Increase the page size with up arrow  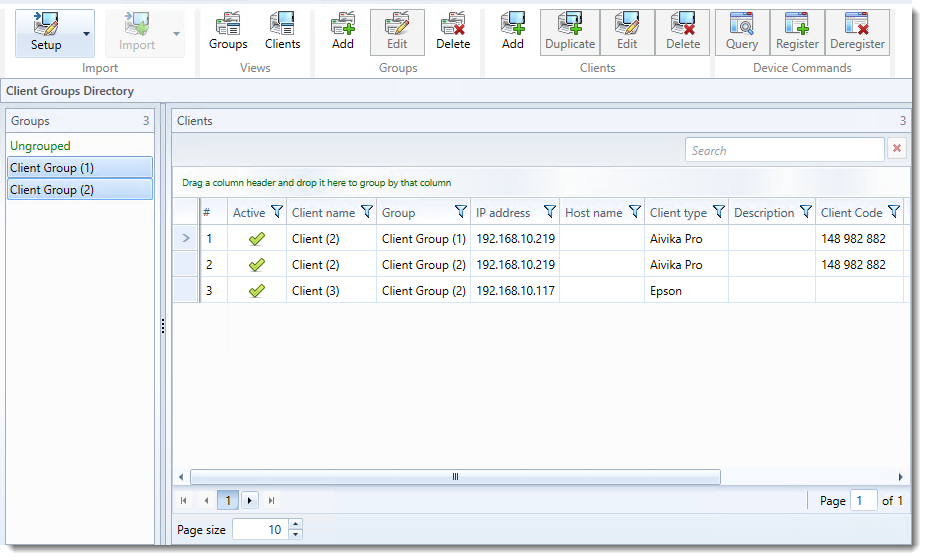pos(296,523)
